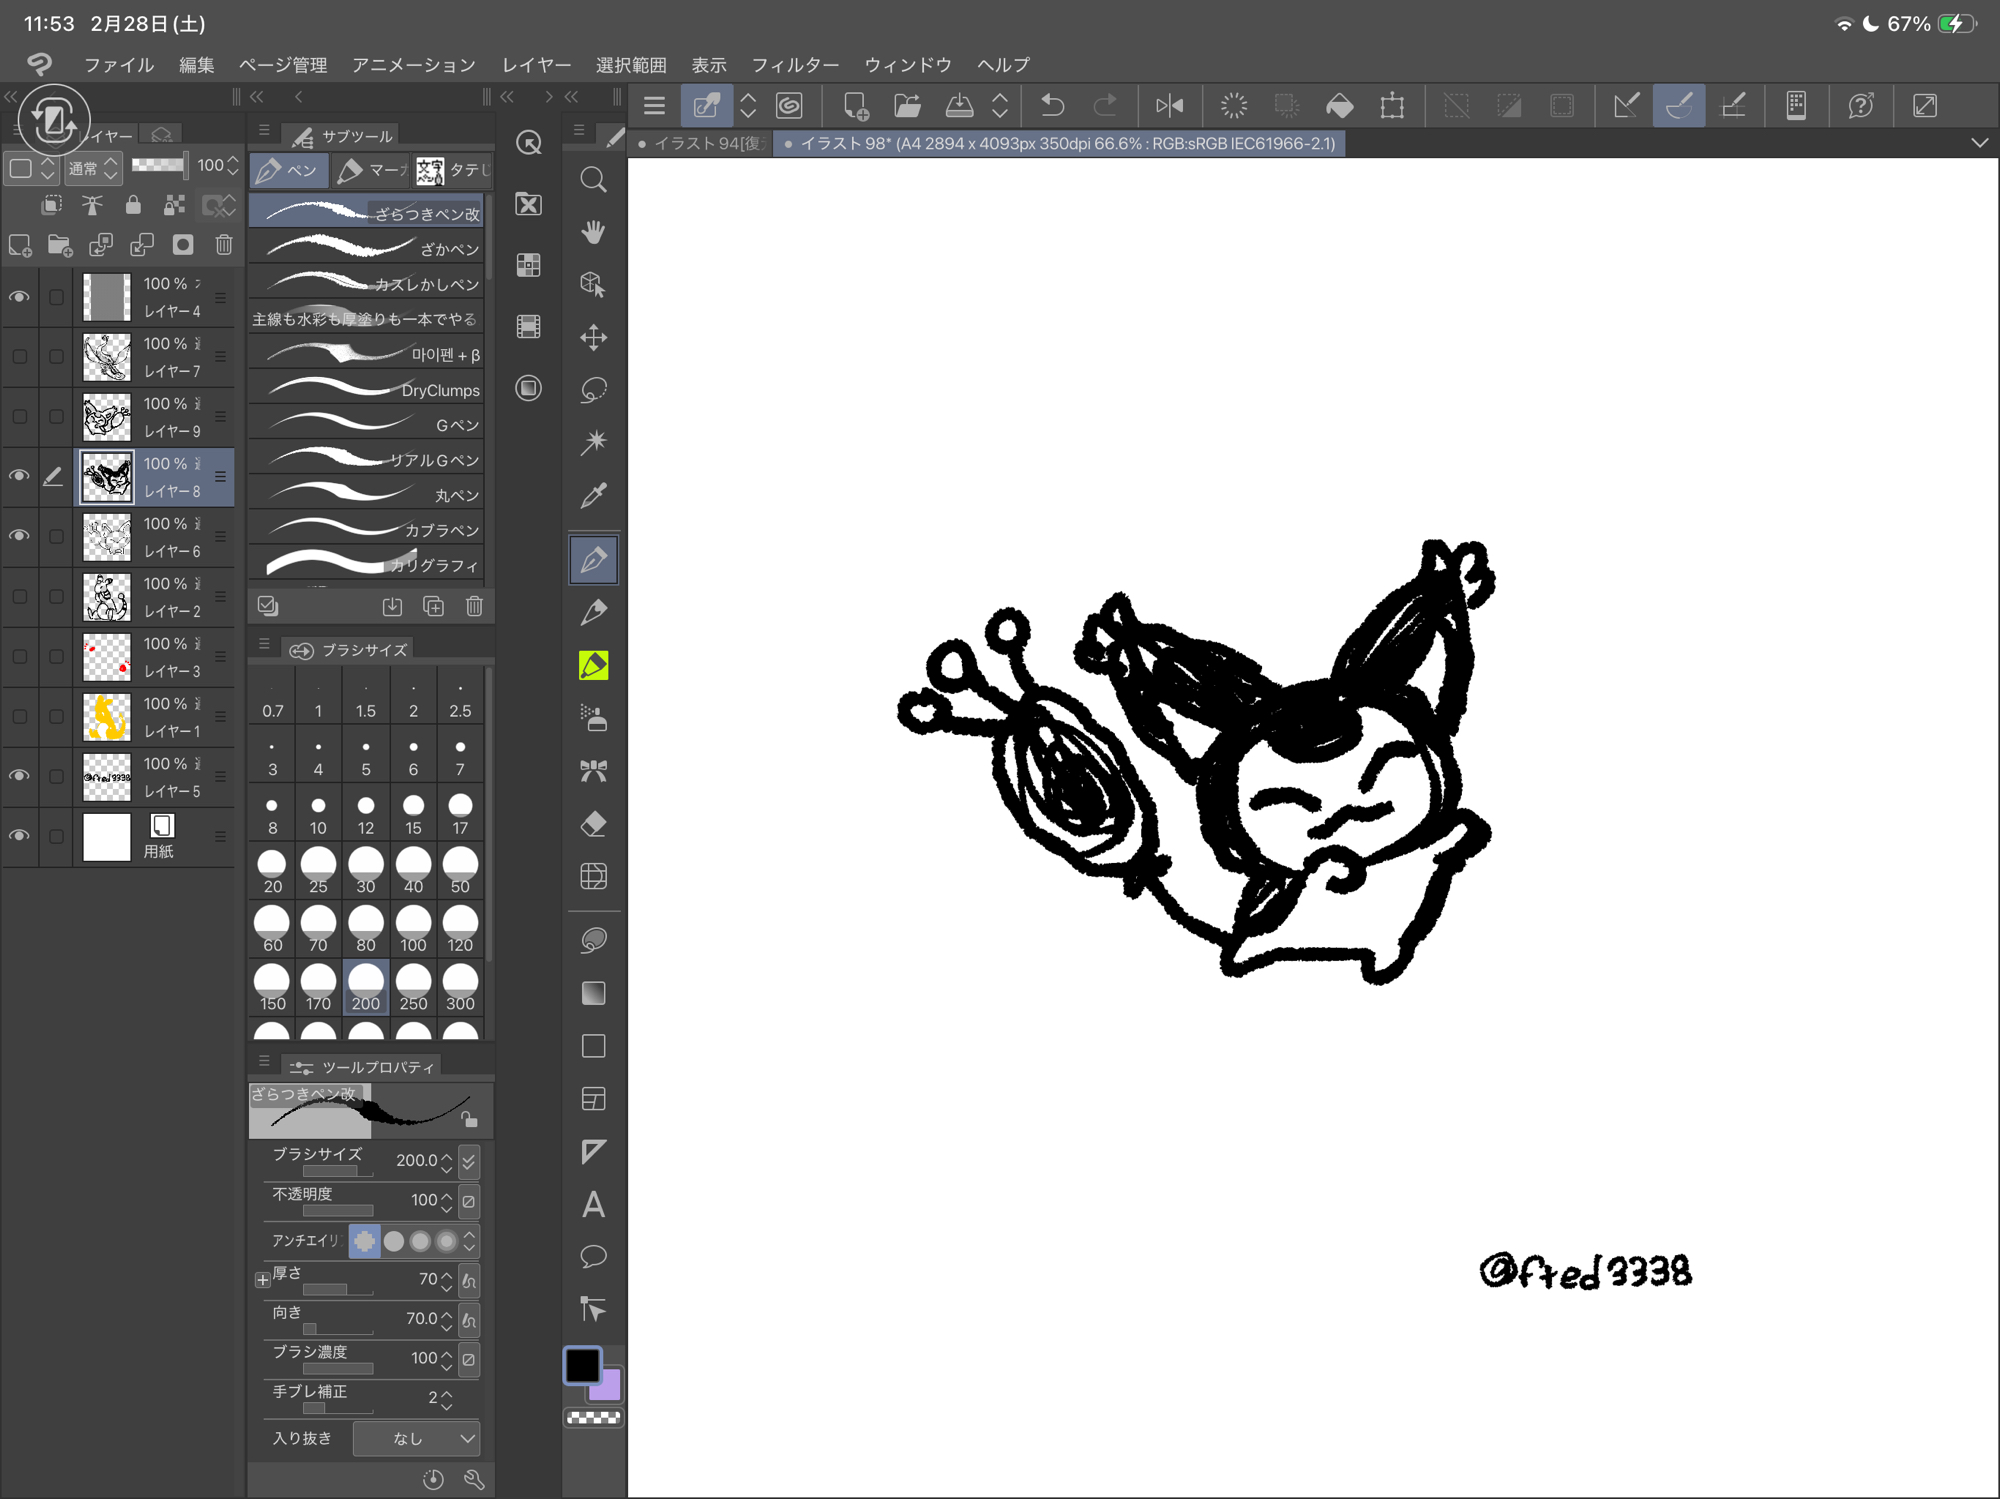The image size is (2000, 1499).
Task: Hide layer レイヤー6 with eye toggle
Action: pyautogui.click(x=19, y=536)
